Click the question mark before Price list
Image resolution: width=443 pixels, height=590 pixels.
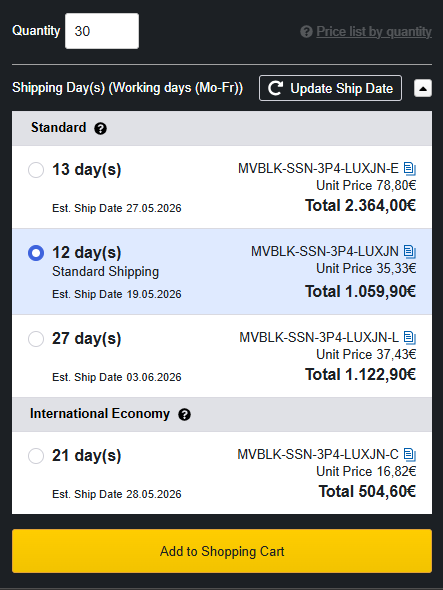[306, 32]
